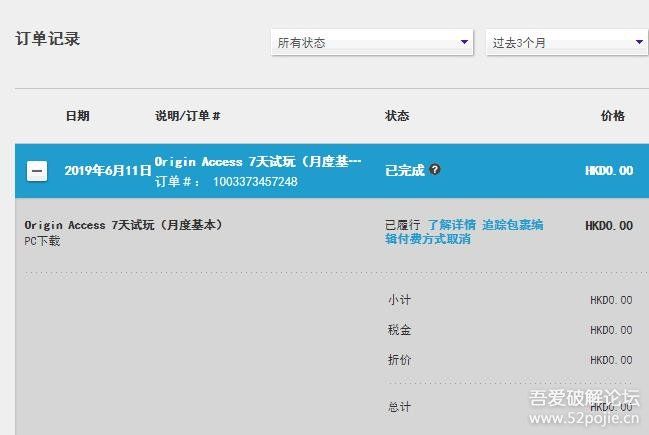Click the 价格 column header

coord(613,116)
